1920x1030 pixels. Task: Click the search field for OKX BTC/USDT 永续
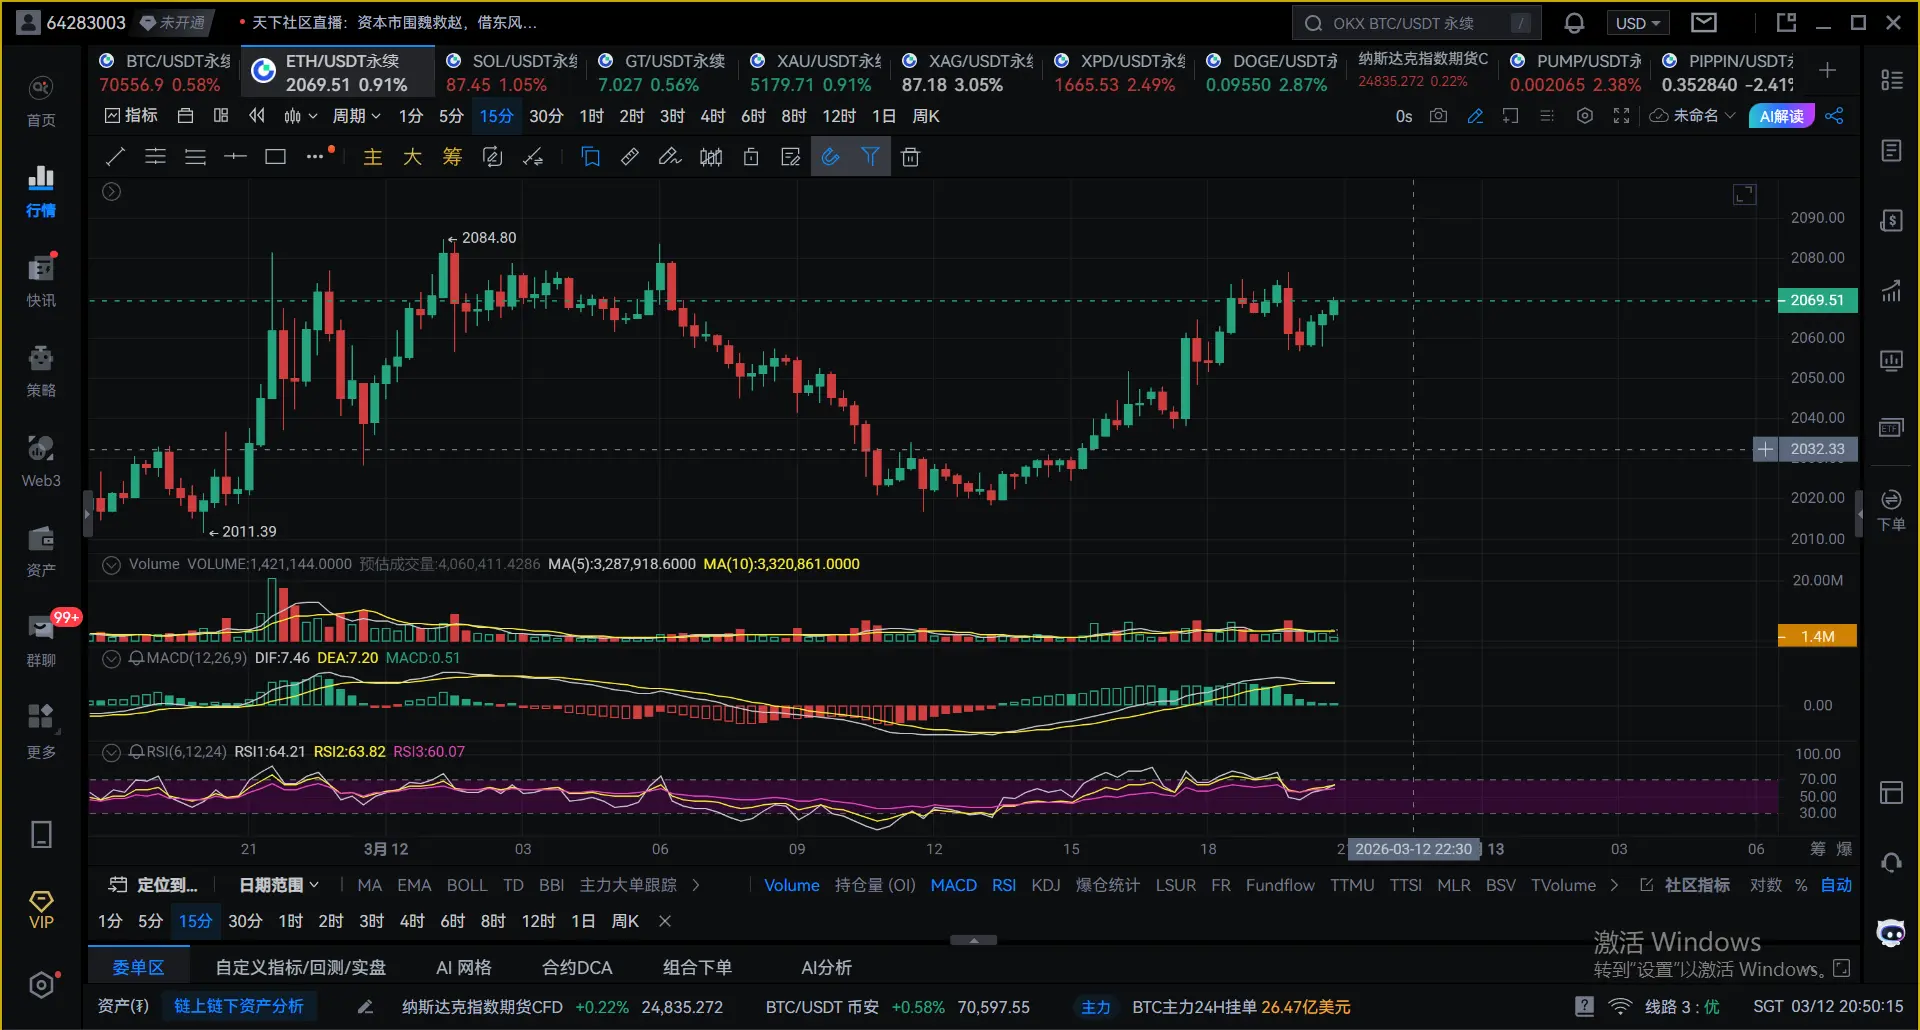(x=1417, y=23)
